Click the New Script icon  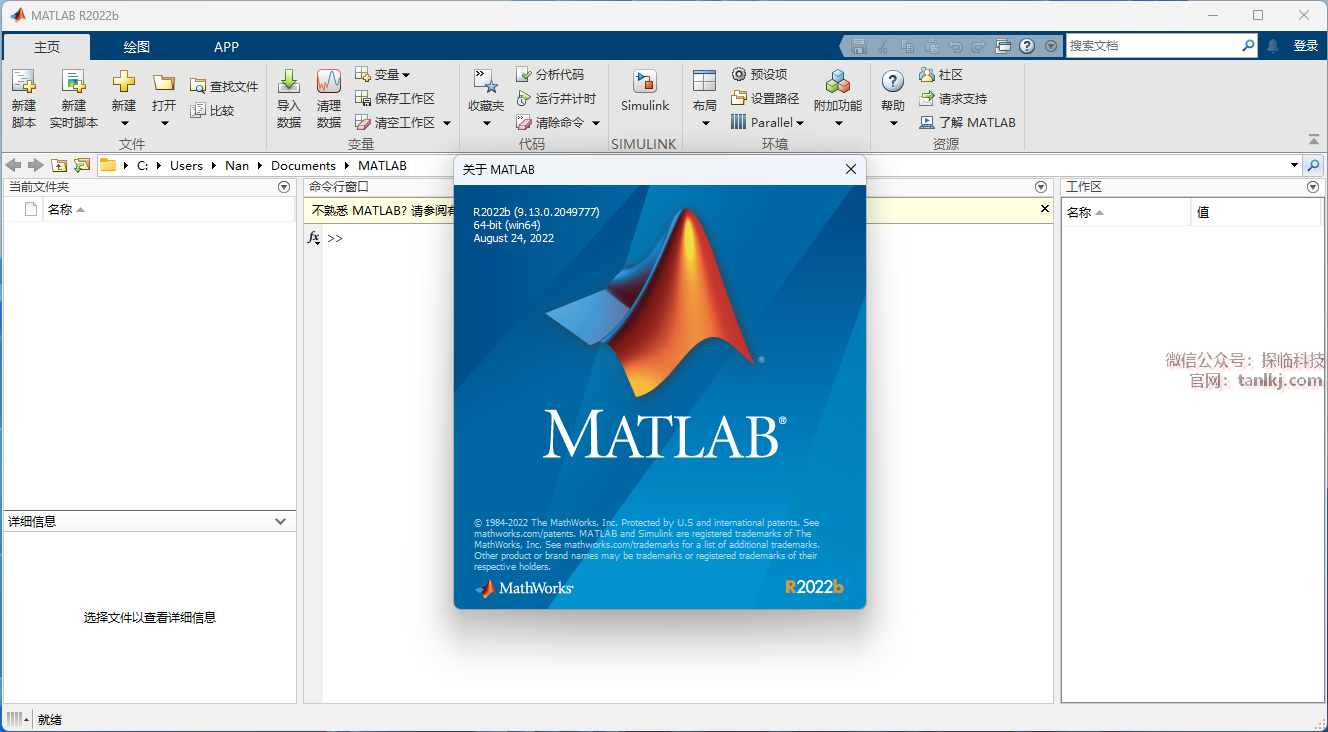tap(23, 82)
